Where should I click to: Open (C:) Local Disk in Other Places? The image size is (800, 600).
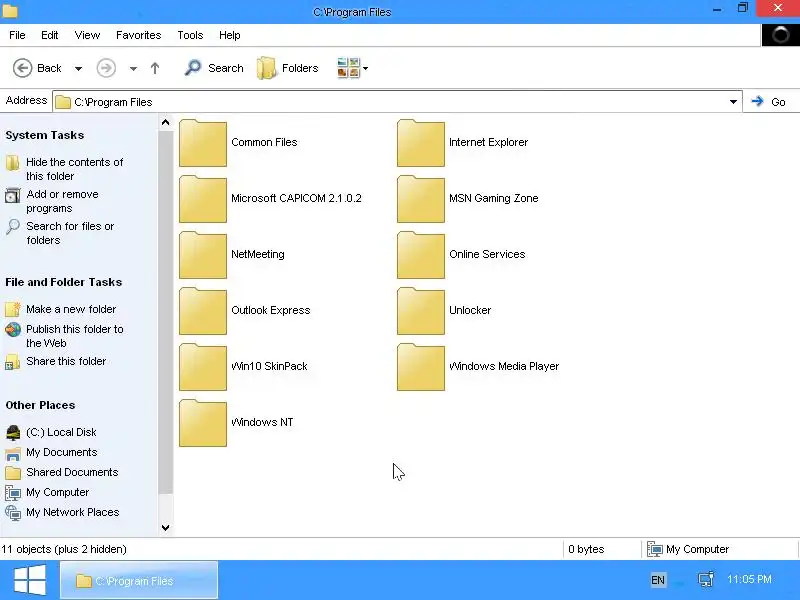61,432
